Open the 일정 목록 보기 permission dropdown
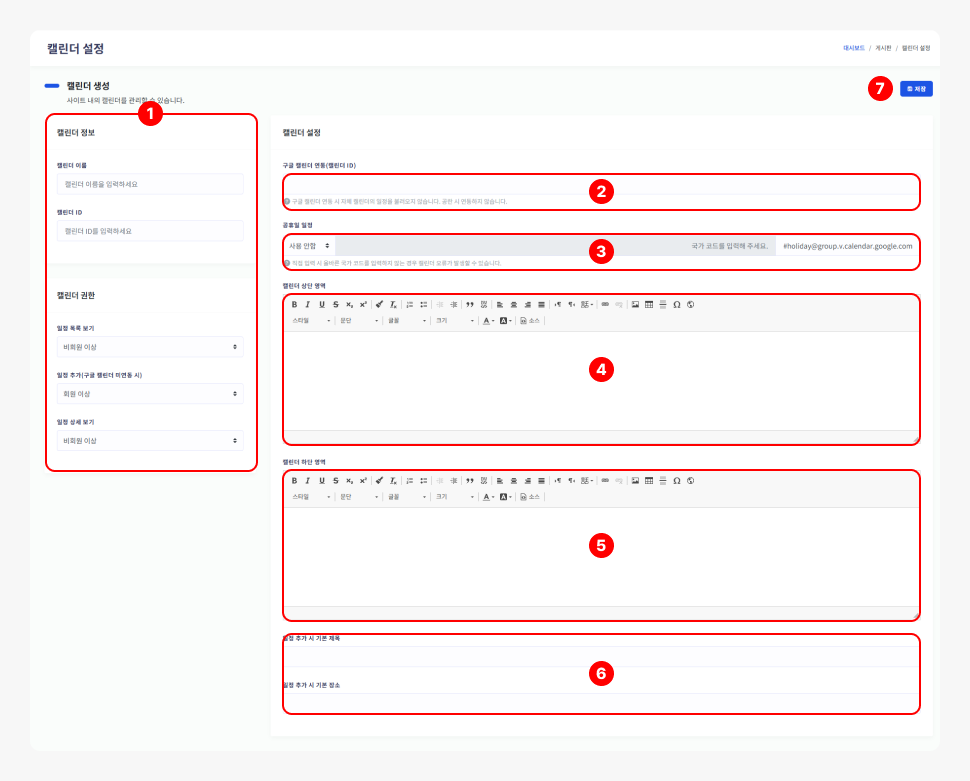 click(x=150, y=347)
